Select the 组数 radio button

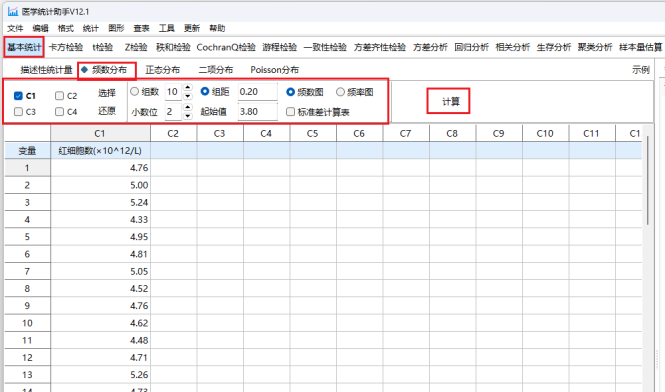pyautogui.click(x=134, y=92)
